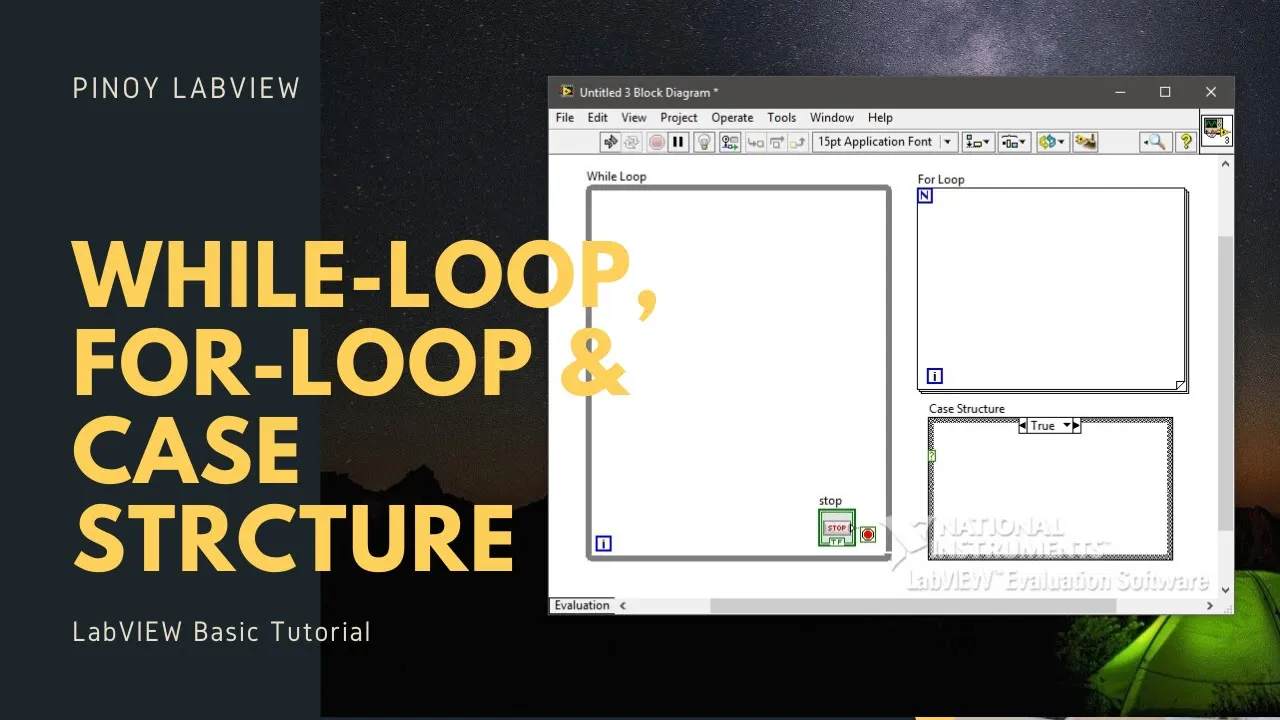Viewport: 1280px width, 720px height.
Task: Open the Window menu
Action: (x=832, y=117)
